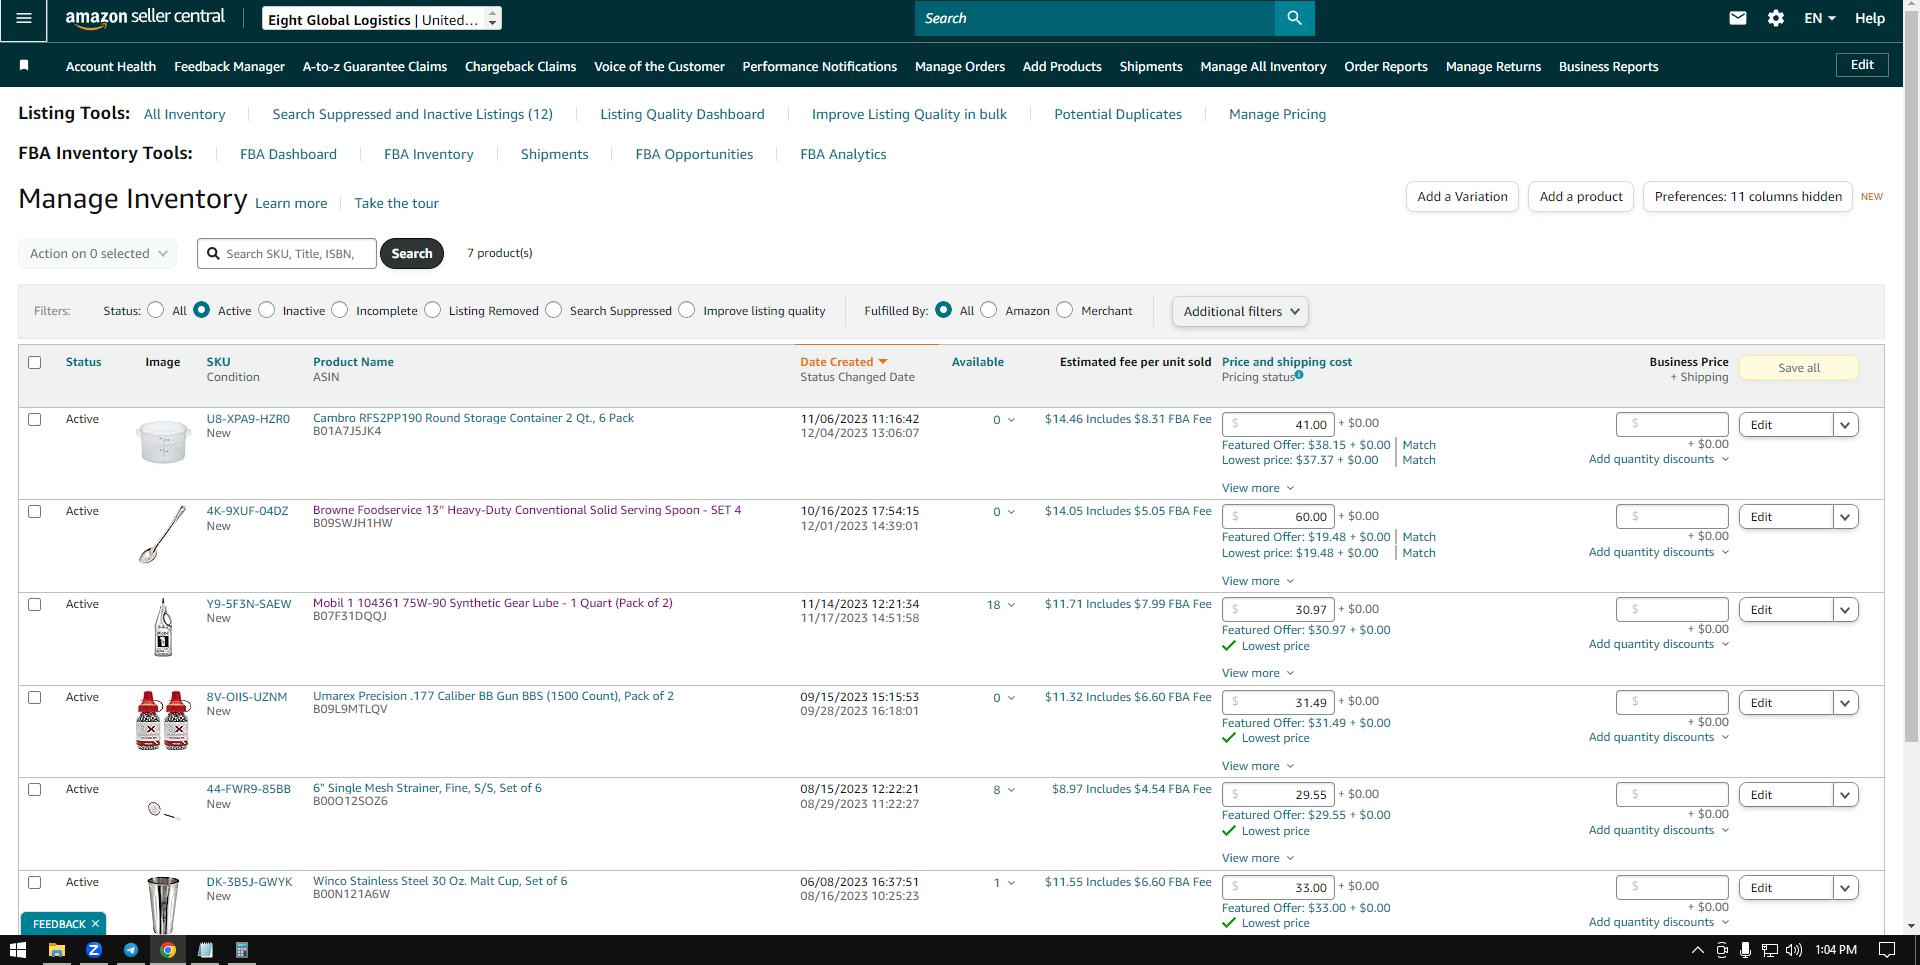Open the Additional filters dropdown
This screenshot has height=965, width=1920.
[x=1240, y=311]
